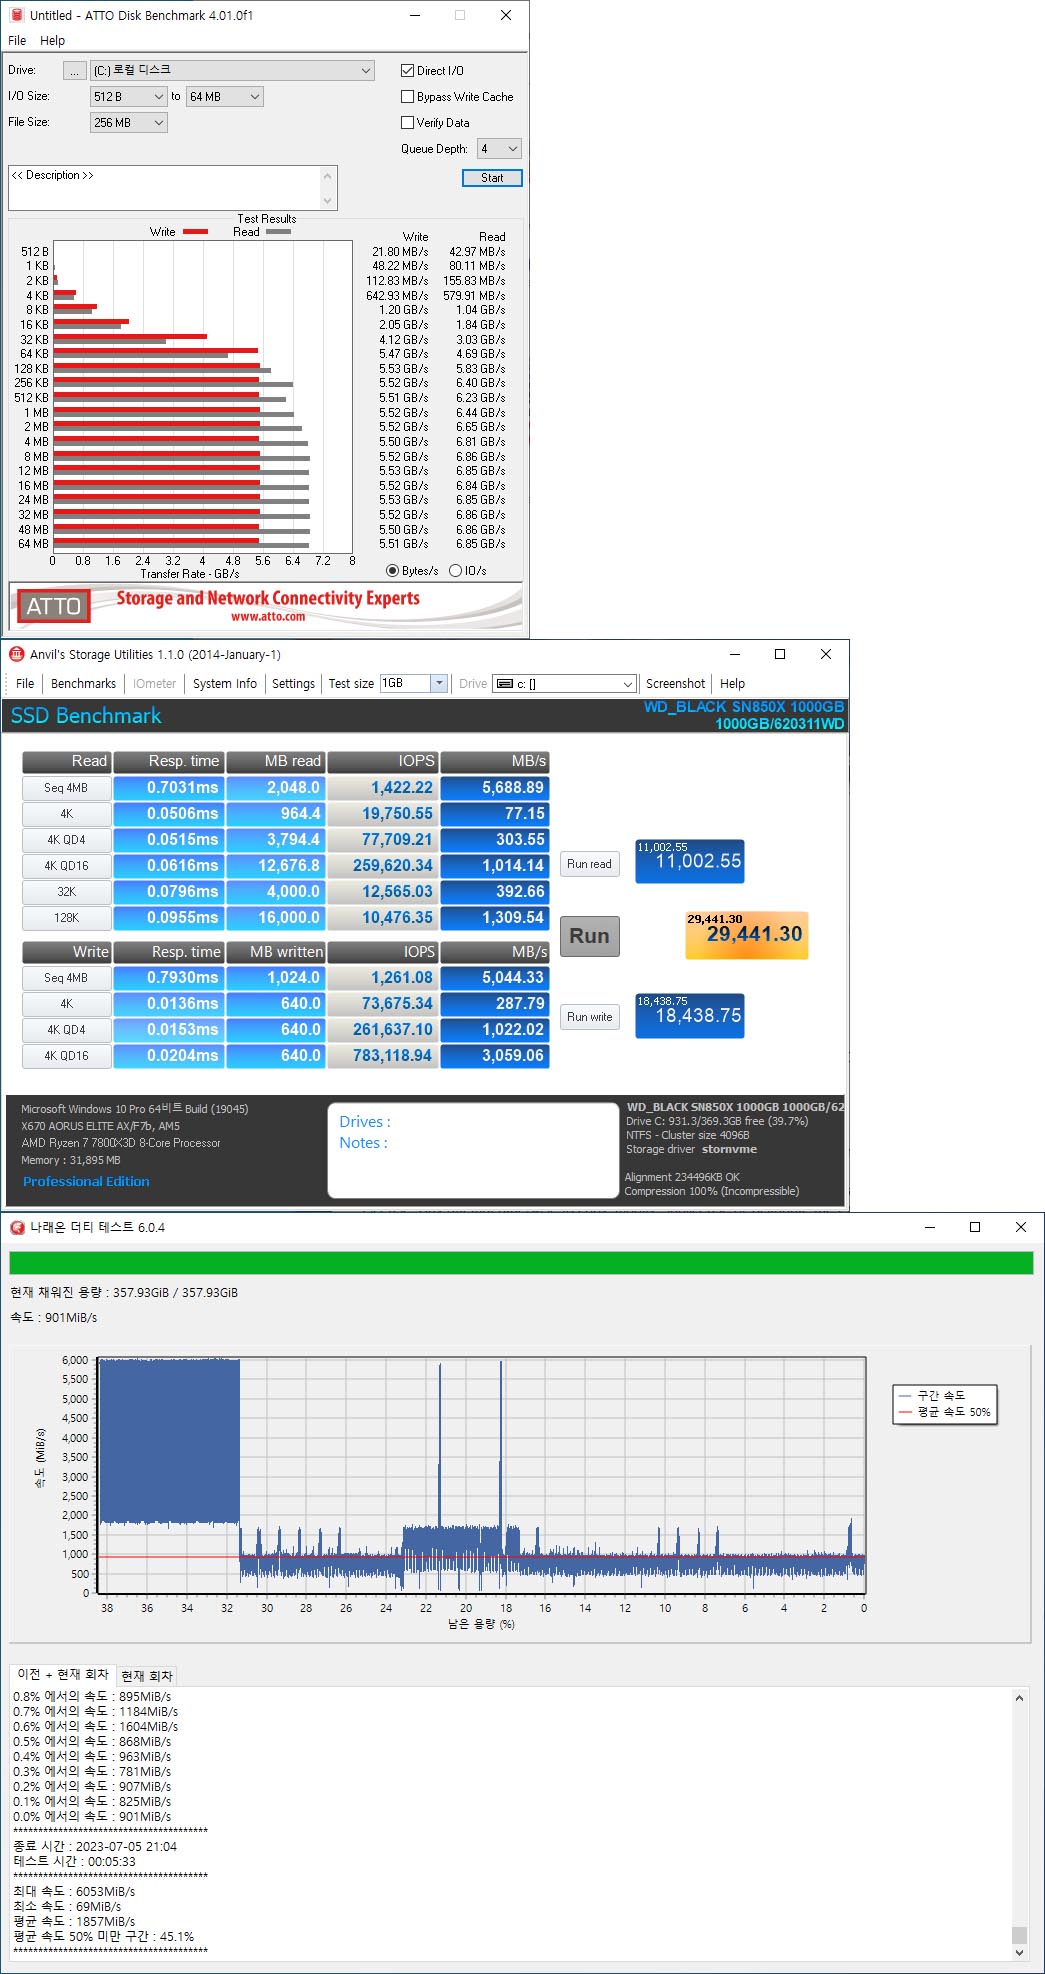
Task: Switch to the current run log tab
Action: 147,1676
